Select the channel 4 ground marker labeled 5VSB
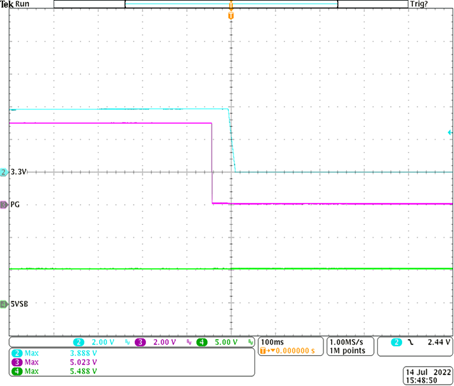454x386 pixels. tap(4, 304)
